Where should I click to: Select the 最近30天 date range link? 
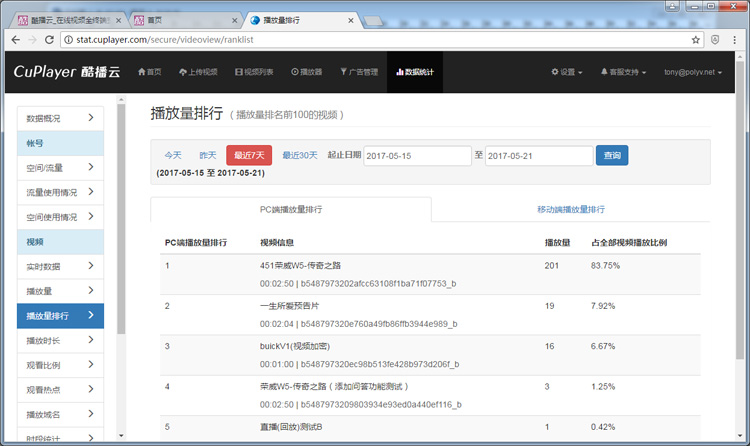click(299, 156)
